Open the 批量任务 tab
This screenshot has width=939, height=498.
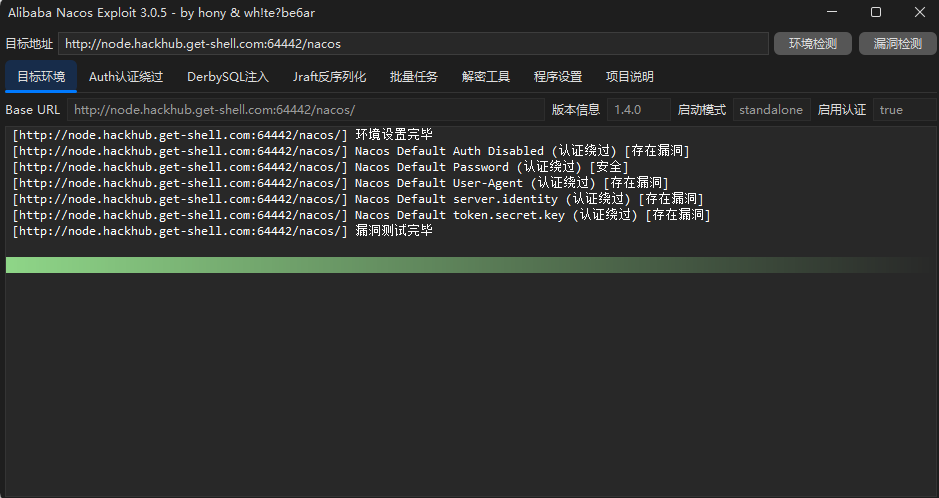(x=414, y=77)
